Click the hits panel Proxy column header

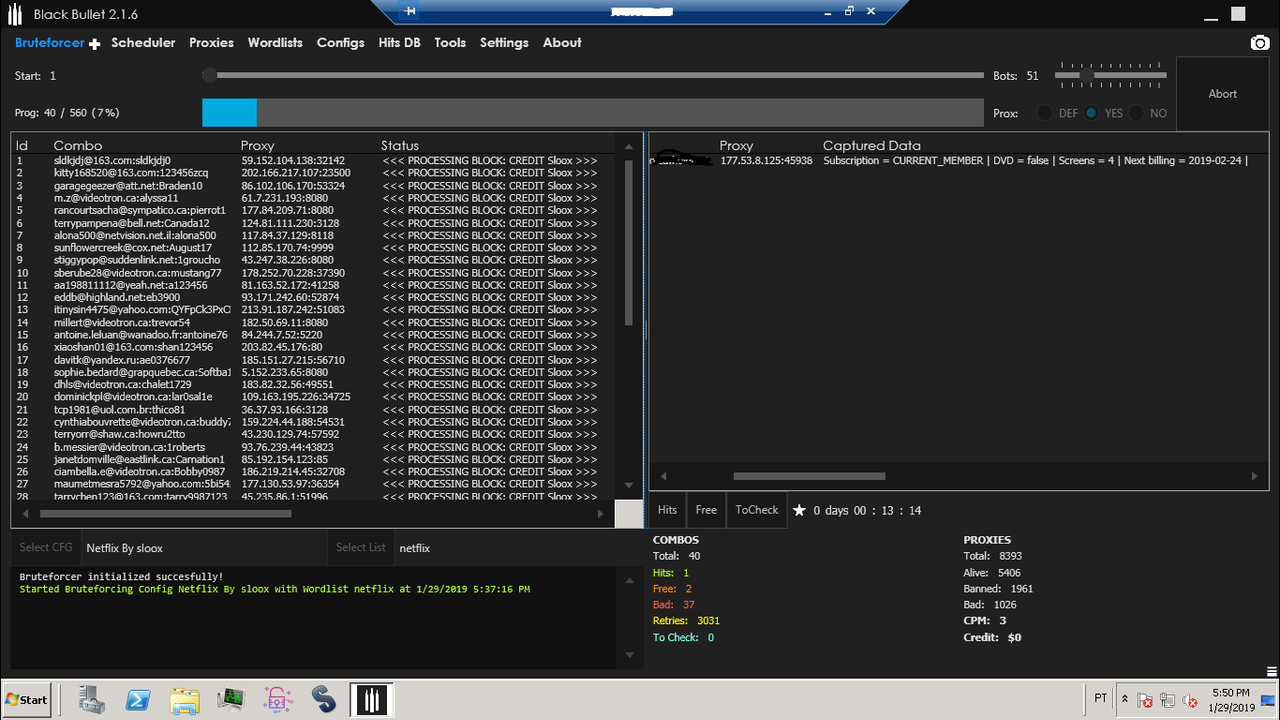[x=736, y=145]
